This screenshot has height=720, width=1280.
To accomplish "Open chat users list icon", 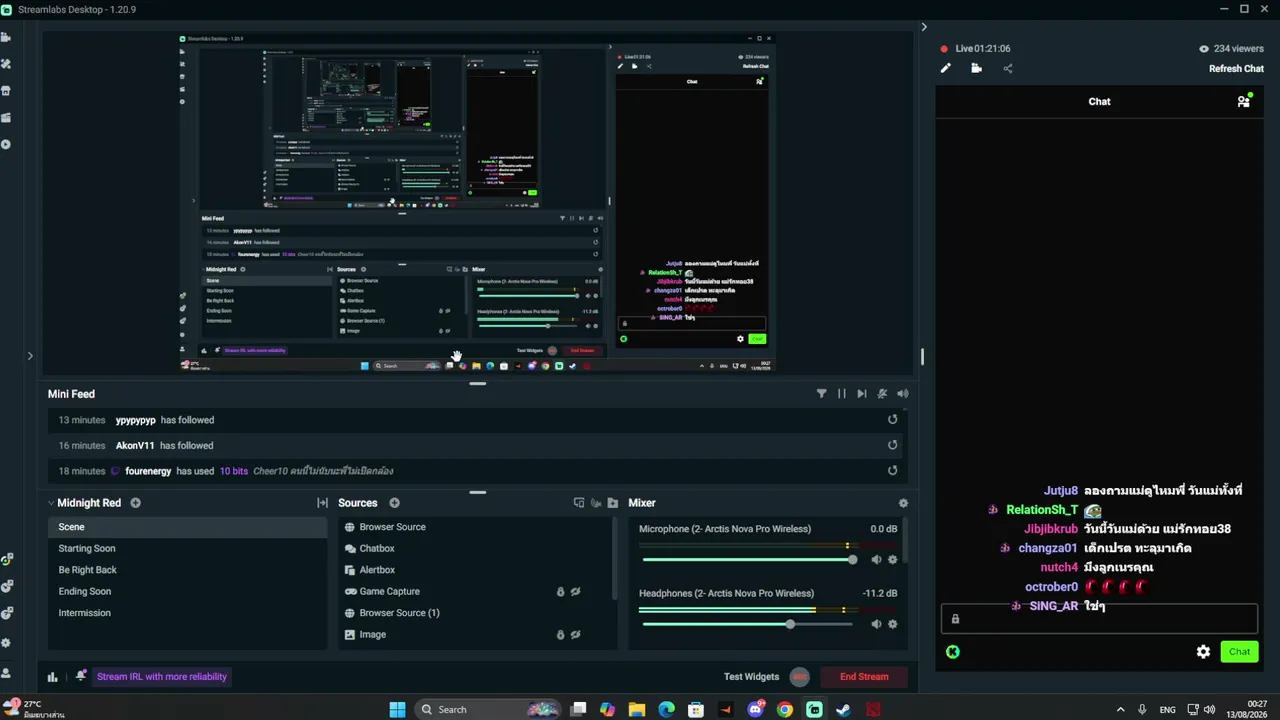I will pos(1244,101).
